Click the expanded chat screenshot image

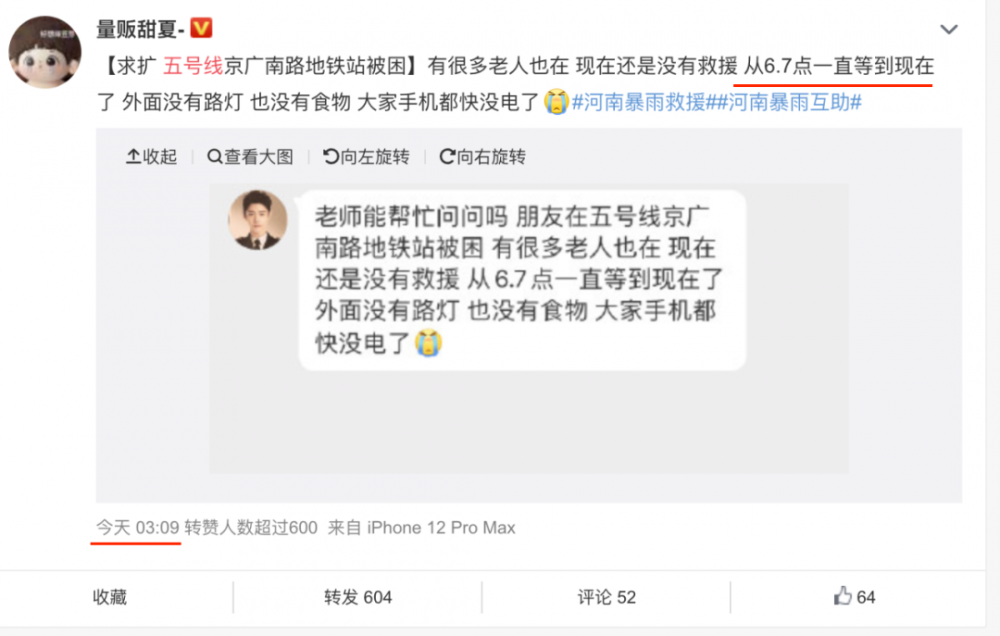tap(529, 328)
